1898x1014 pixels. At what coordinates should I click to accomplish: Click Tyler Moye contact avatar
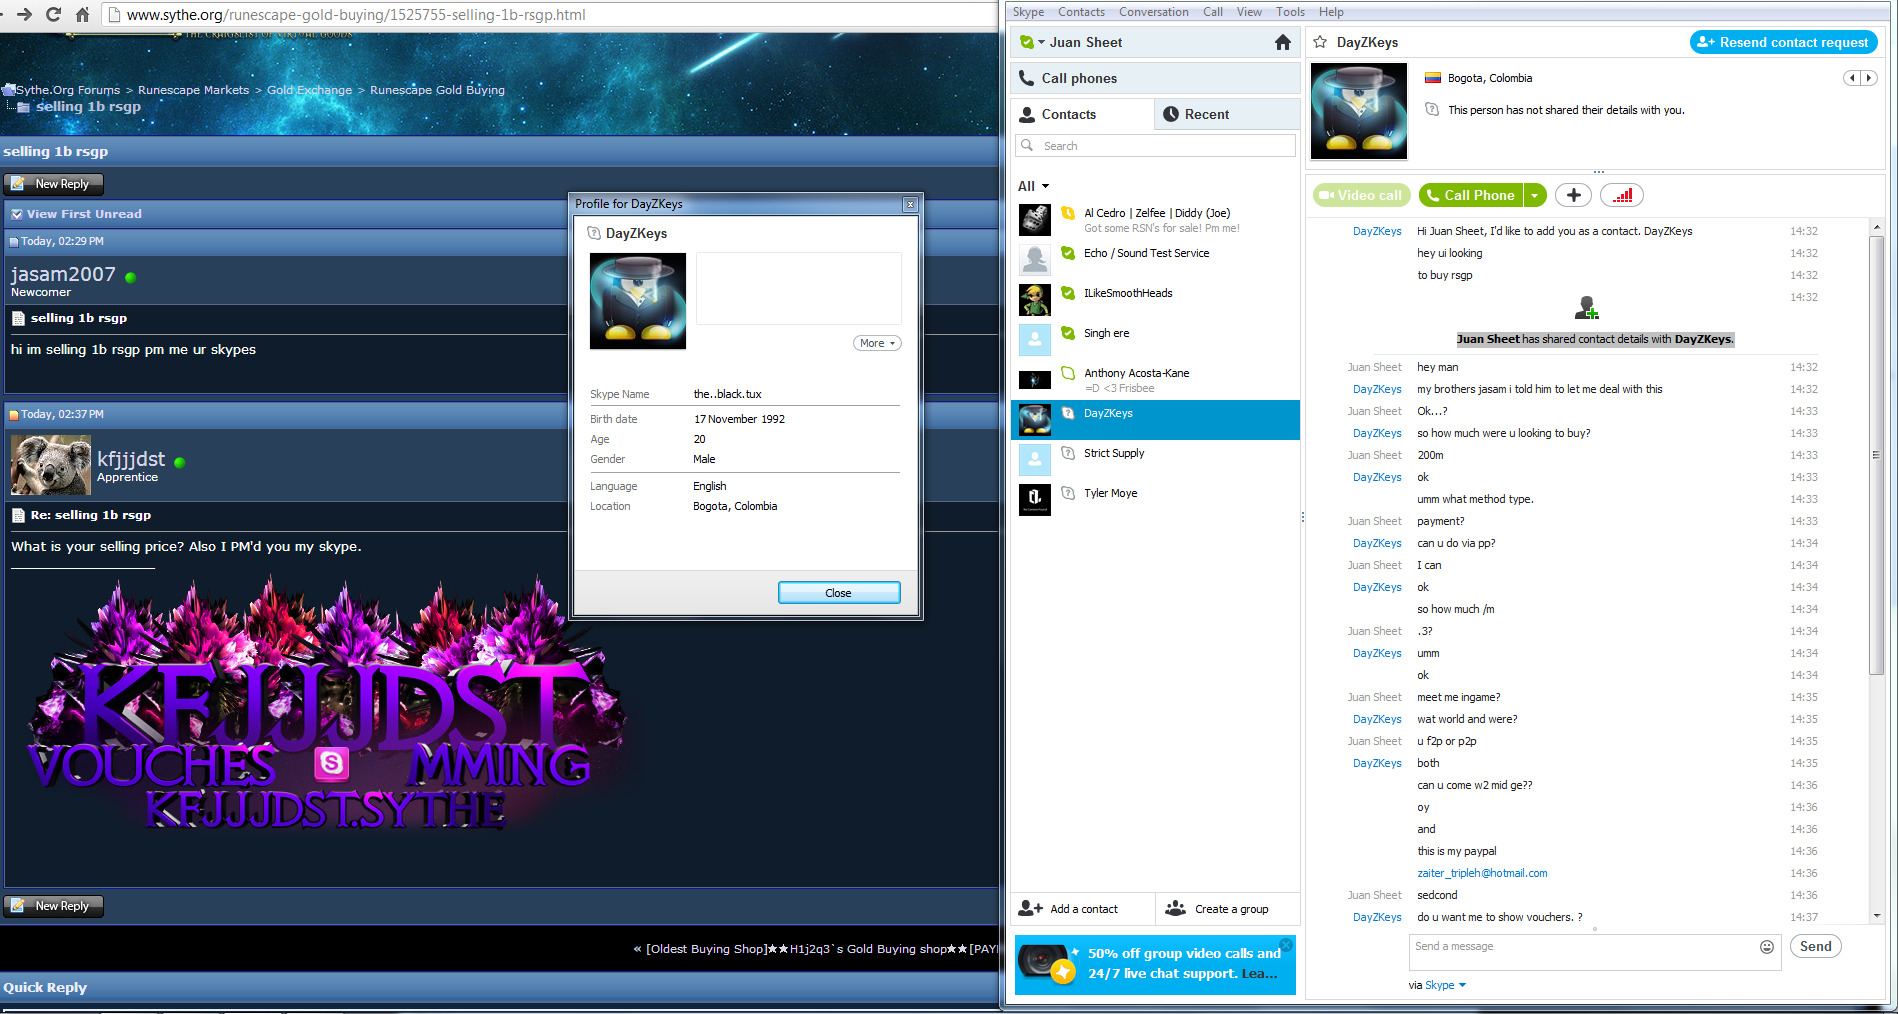1035,499
